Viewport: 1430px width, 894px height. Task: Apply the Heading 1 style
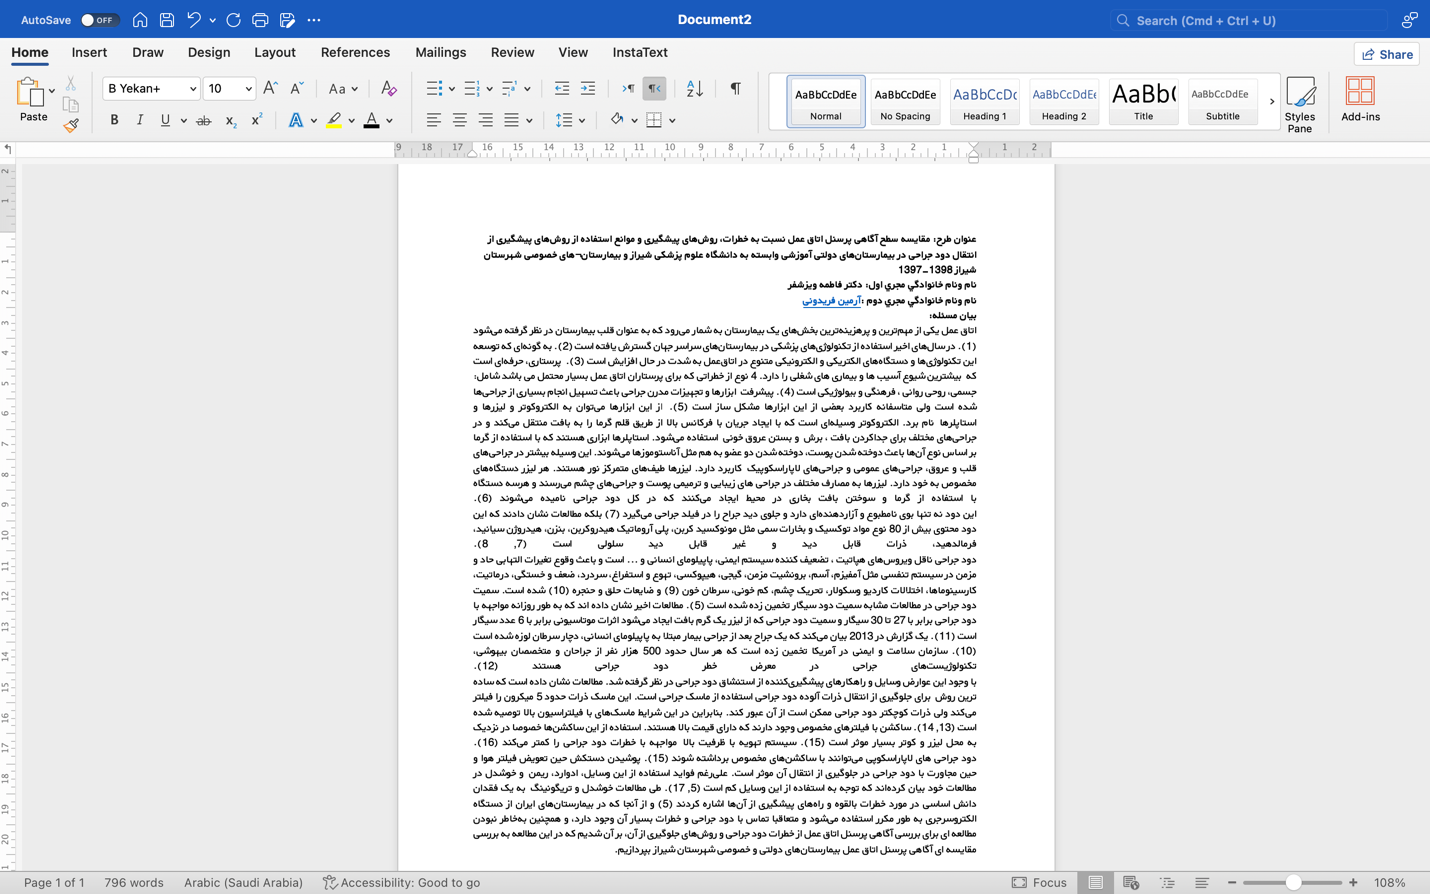click(x=985, y=101)
